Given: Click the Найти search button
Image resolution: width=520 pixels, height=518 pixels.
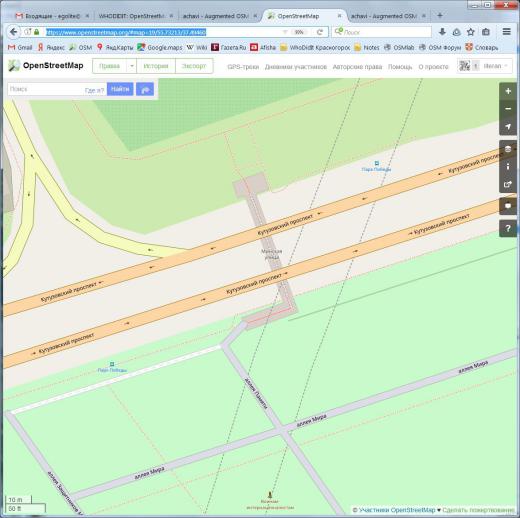Looking at the screenshot, I should [x=120, y=89].
